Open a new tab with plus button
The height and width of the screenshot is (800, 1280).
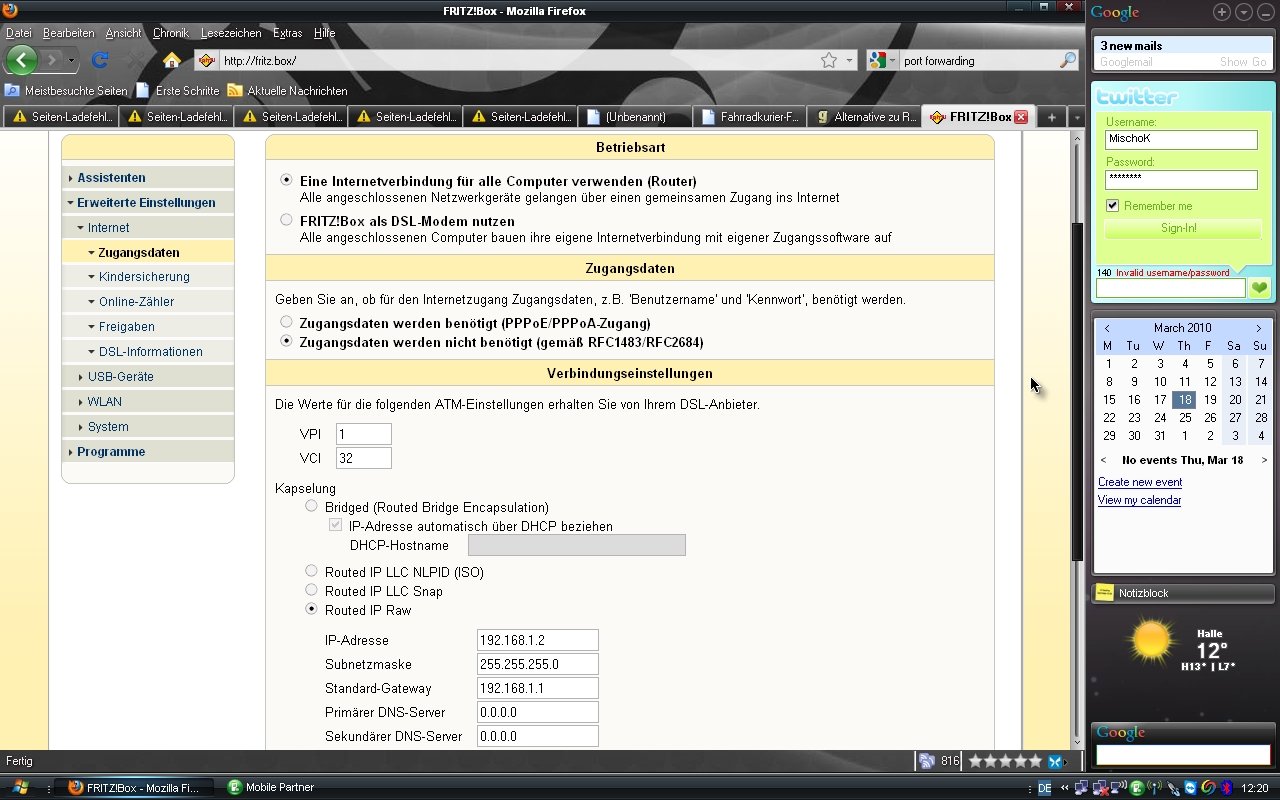click(1051, 117)
